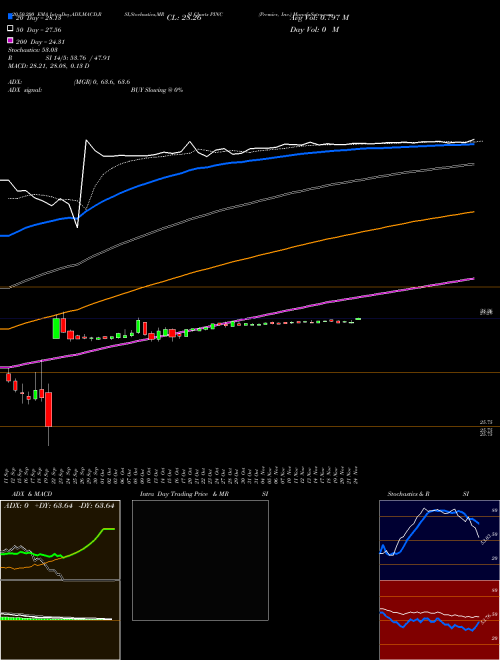Click the last date label on the x-axis

[357, 474]
